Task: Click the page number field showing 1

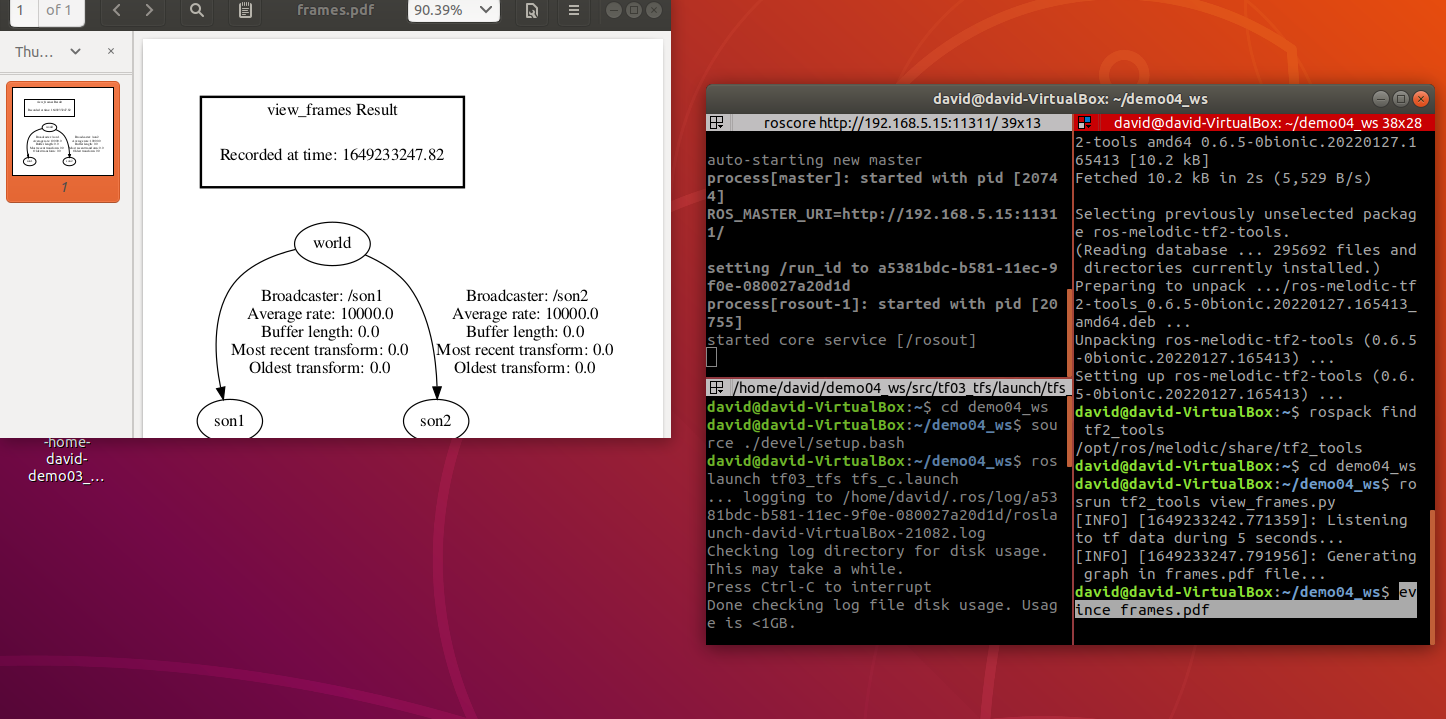Action: click(21, 10)
